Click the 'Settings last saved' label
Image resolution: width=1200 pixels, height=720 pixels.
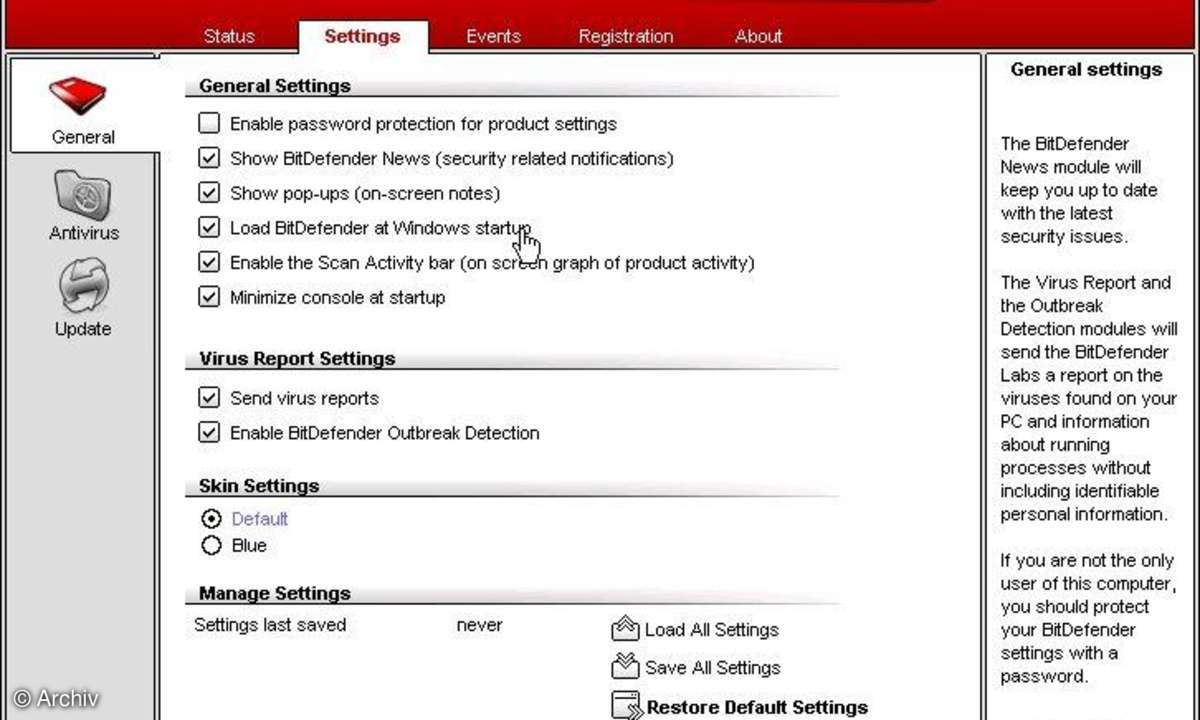coord(270,625)
